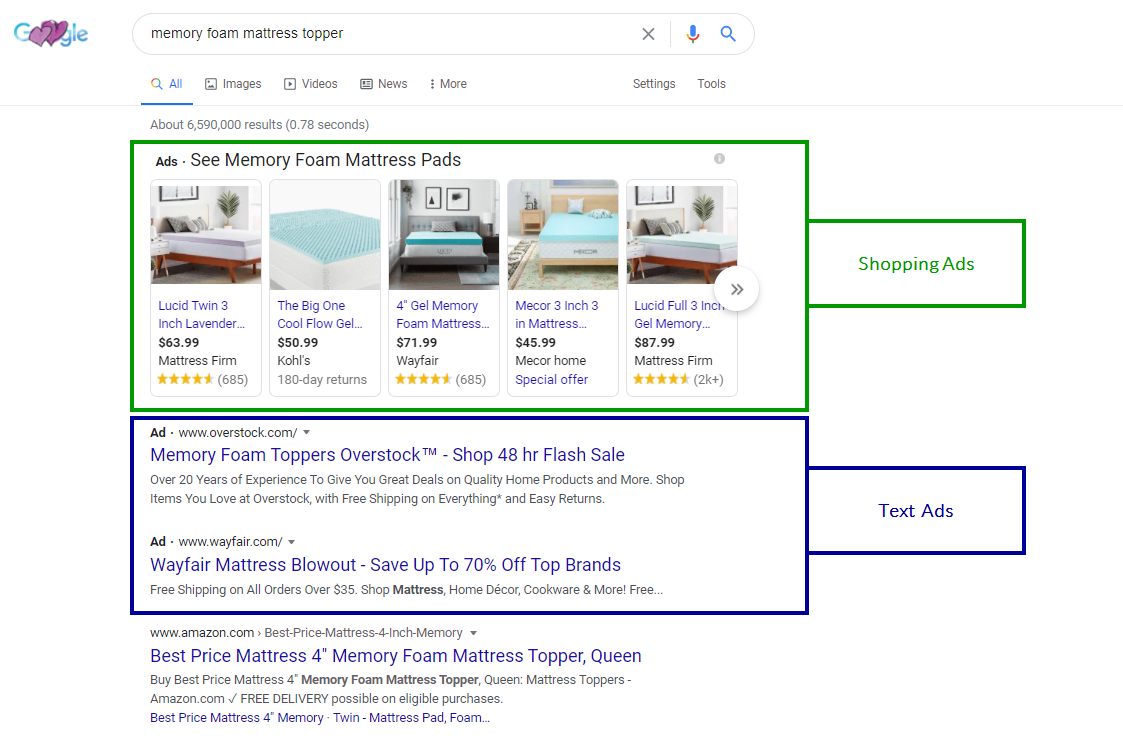The width and height of the screenshot is (1123, 750).
Task: Click the www.wayfair.com/ ad URL
Action: (230, 542)
